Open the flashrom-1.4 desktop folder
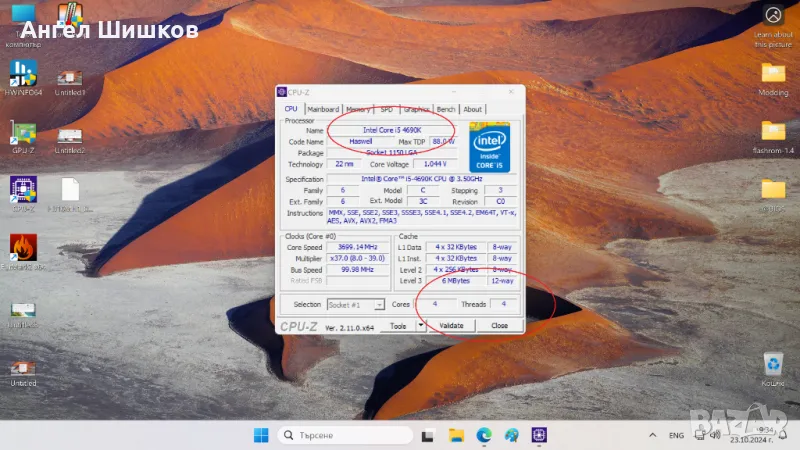 pos(773,133)
